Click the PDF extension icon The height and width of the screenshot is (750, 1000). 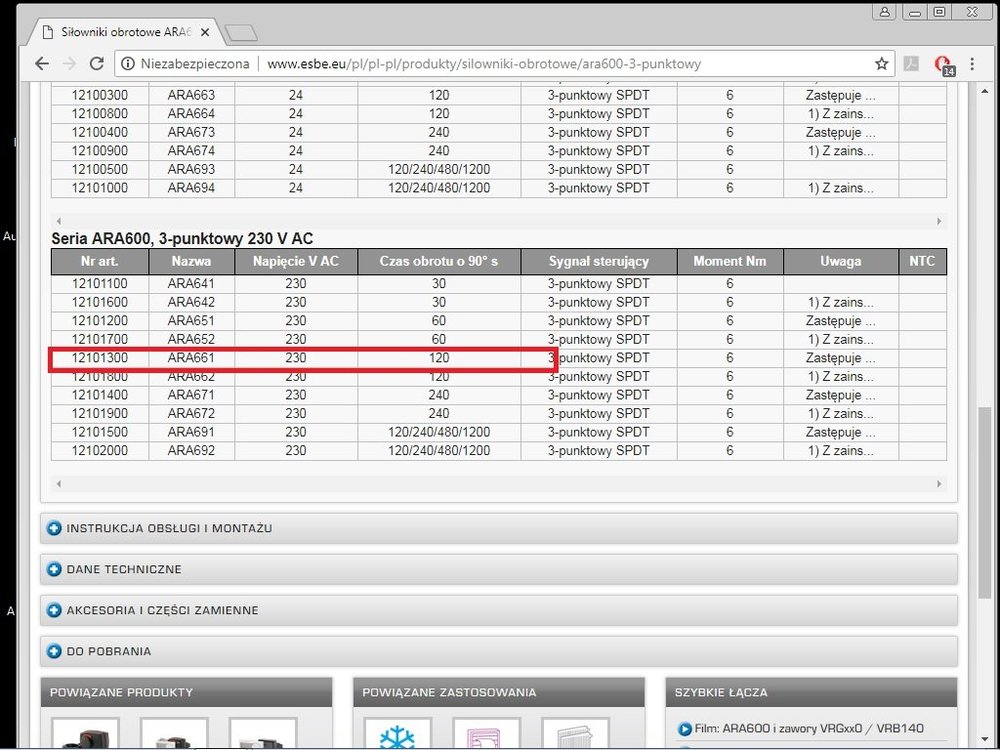[911, 63]
